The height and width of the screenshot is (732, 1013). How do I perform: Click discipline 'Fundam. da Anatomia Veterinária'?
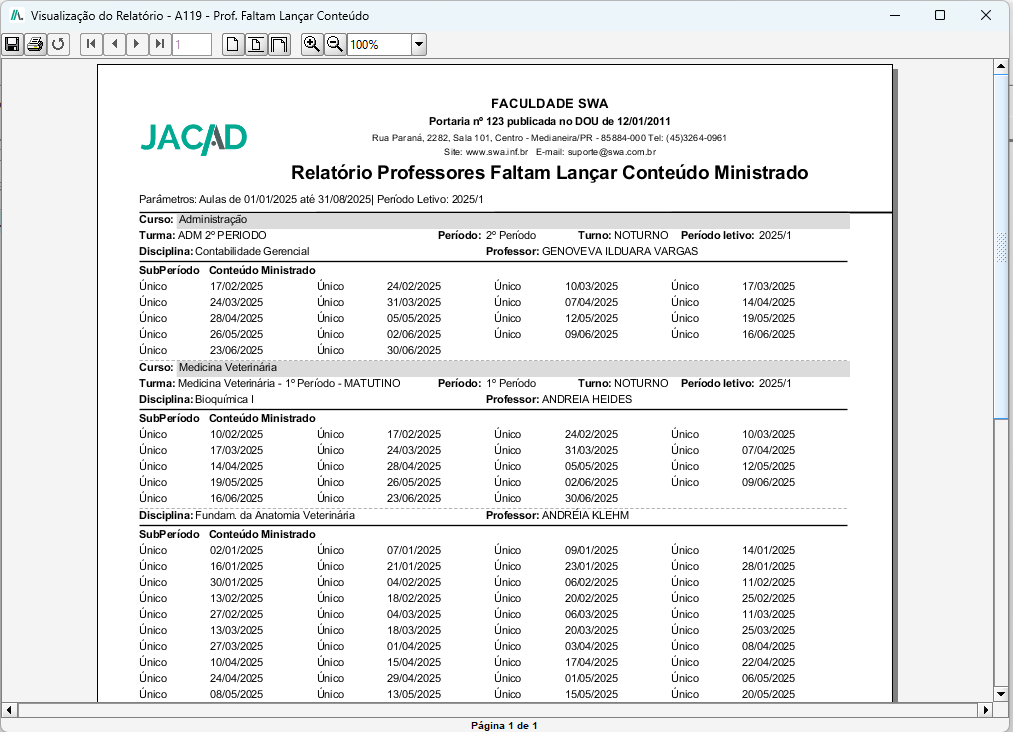(275, 516)
